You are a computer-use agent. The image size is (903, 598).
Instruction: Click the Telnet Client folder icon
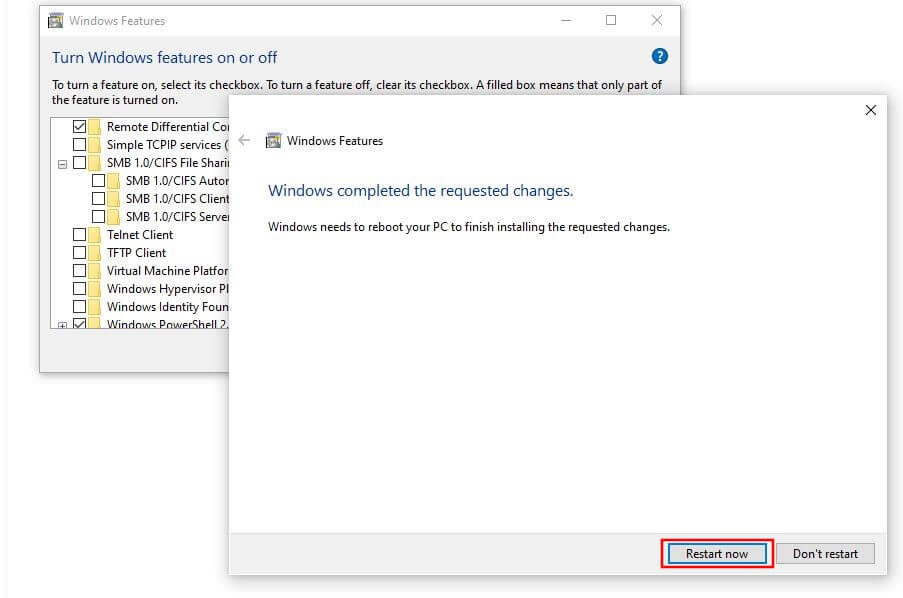point(94,235)
